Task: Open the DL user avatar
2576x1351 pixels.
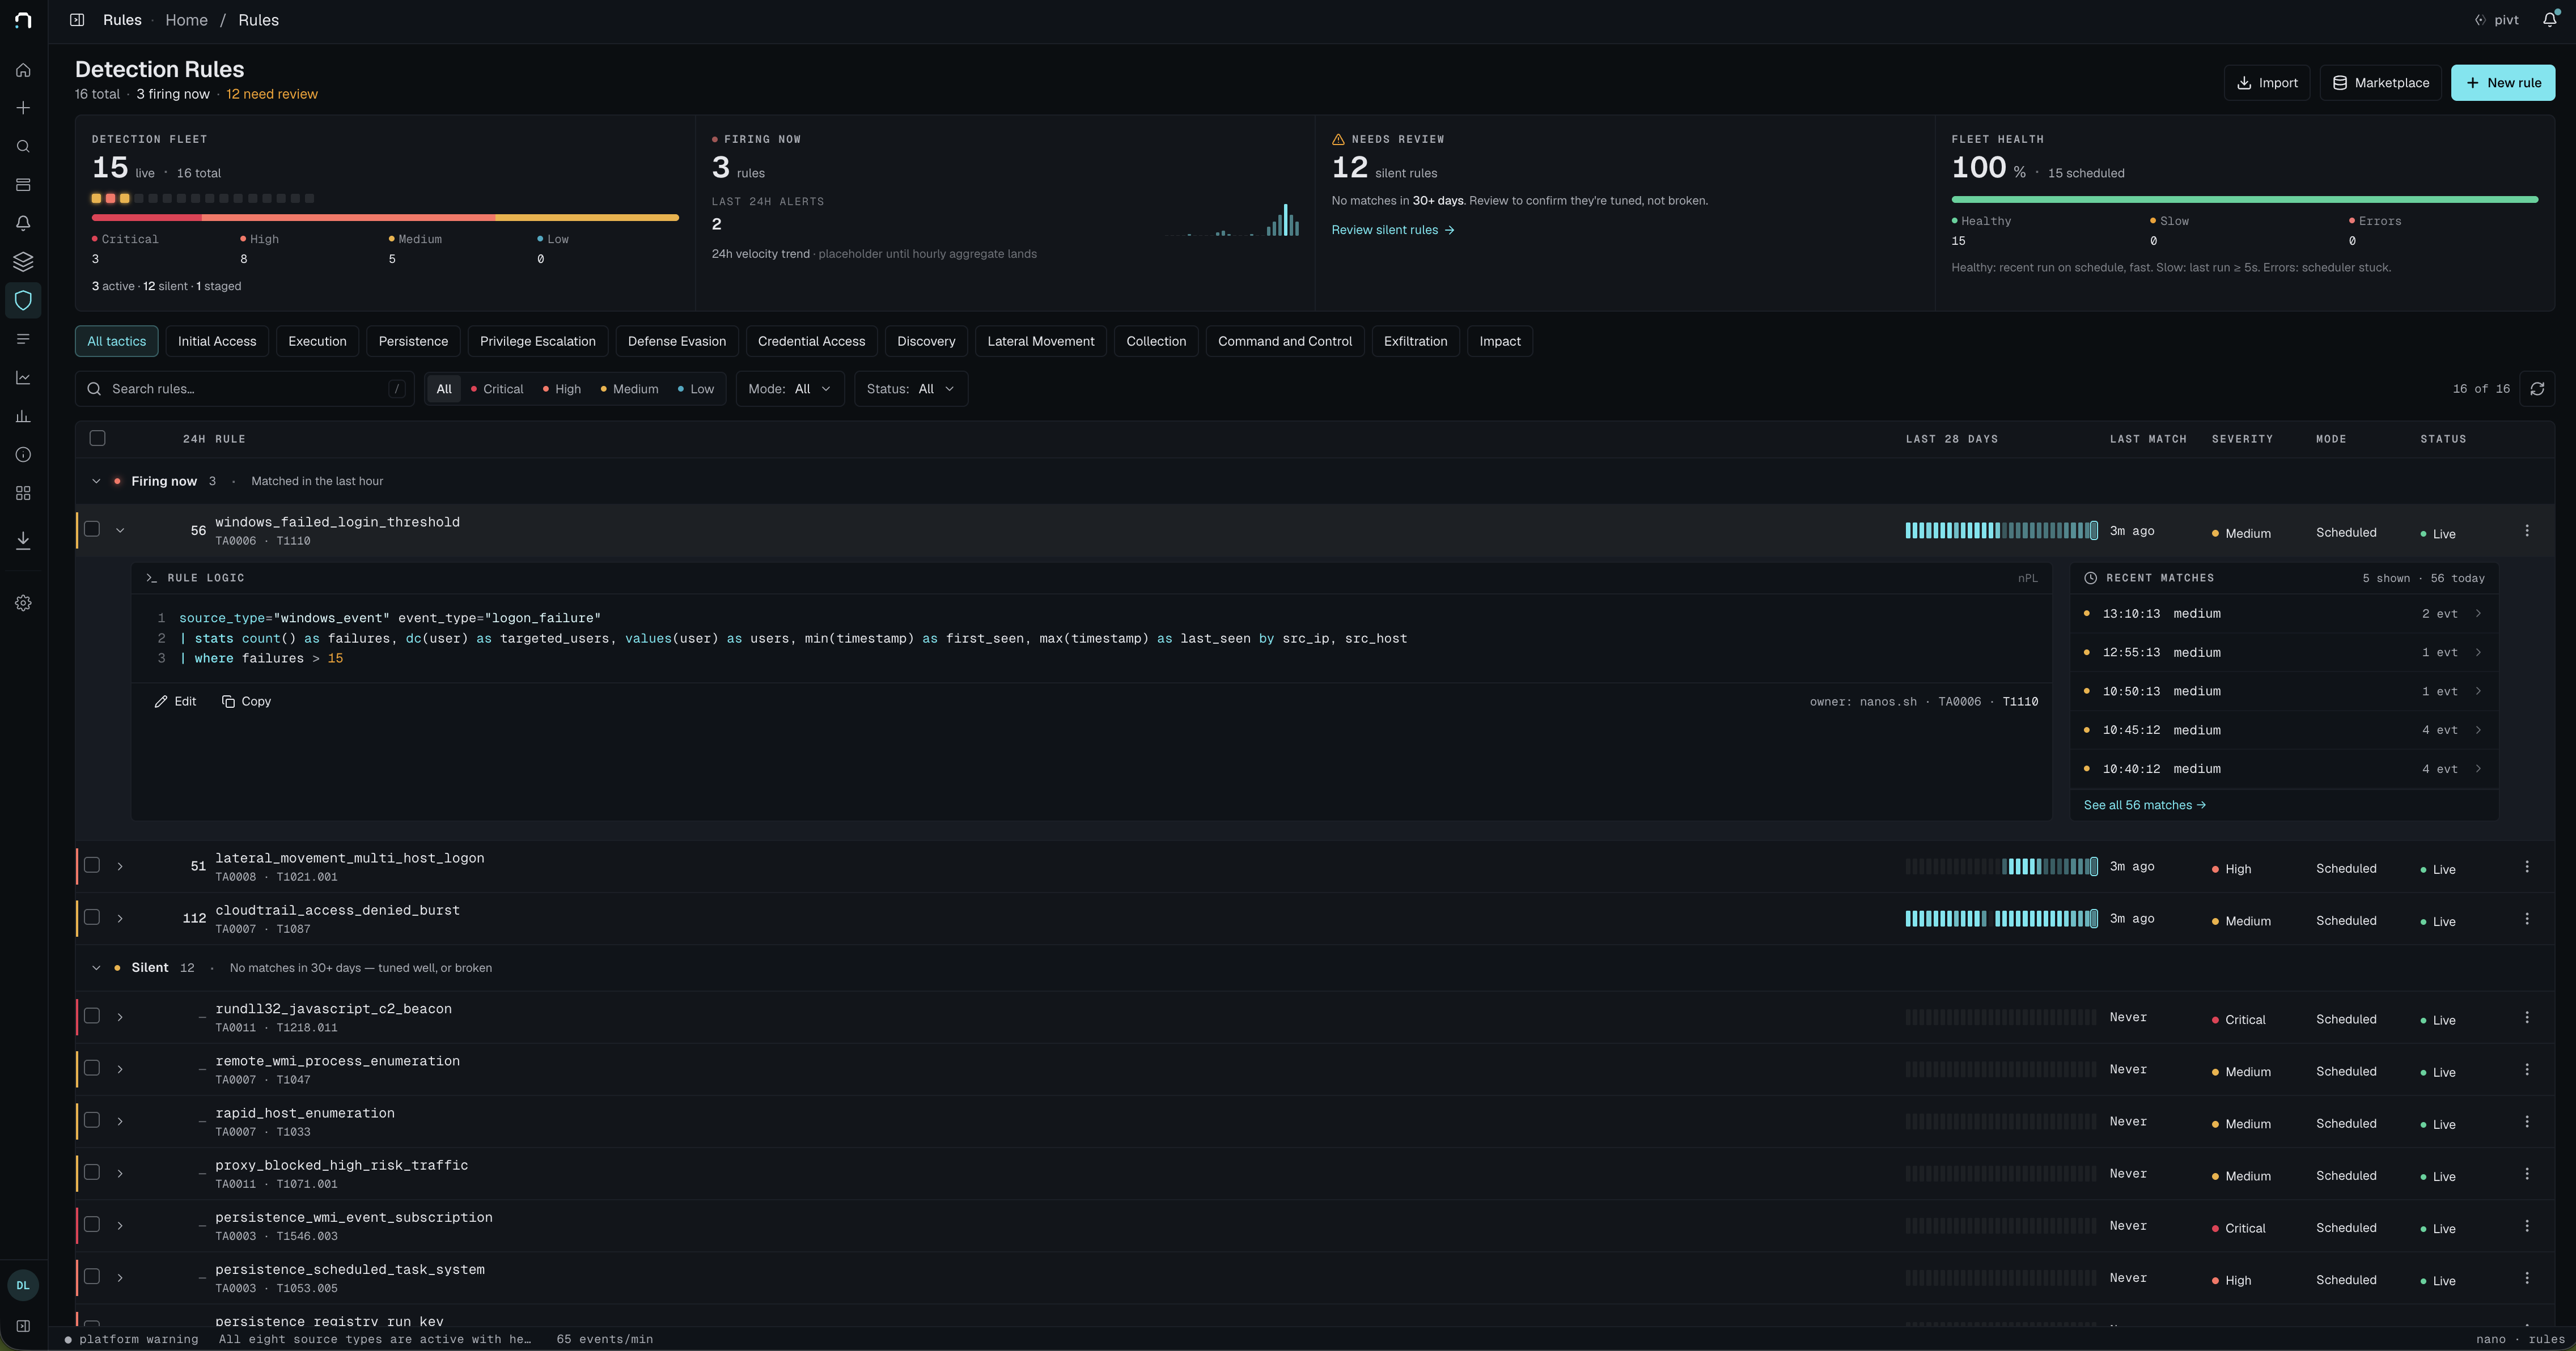Action: tap(23, 1286)
